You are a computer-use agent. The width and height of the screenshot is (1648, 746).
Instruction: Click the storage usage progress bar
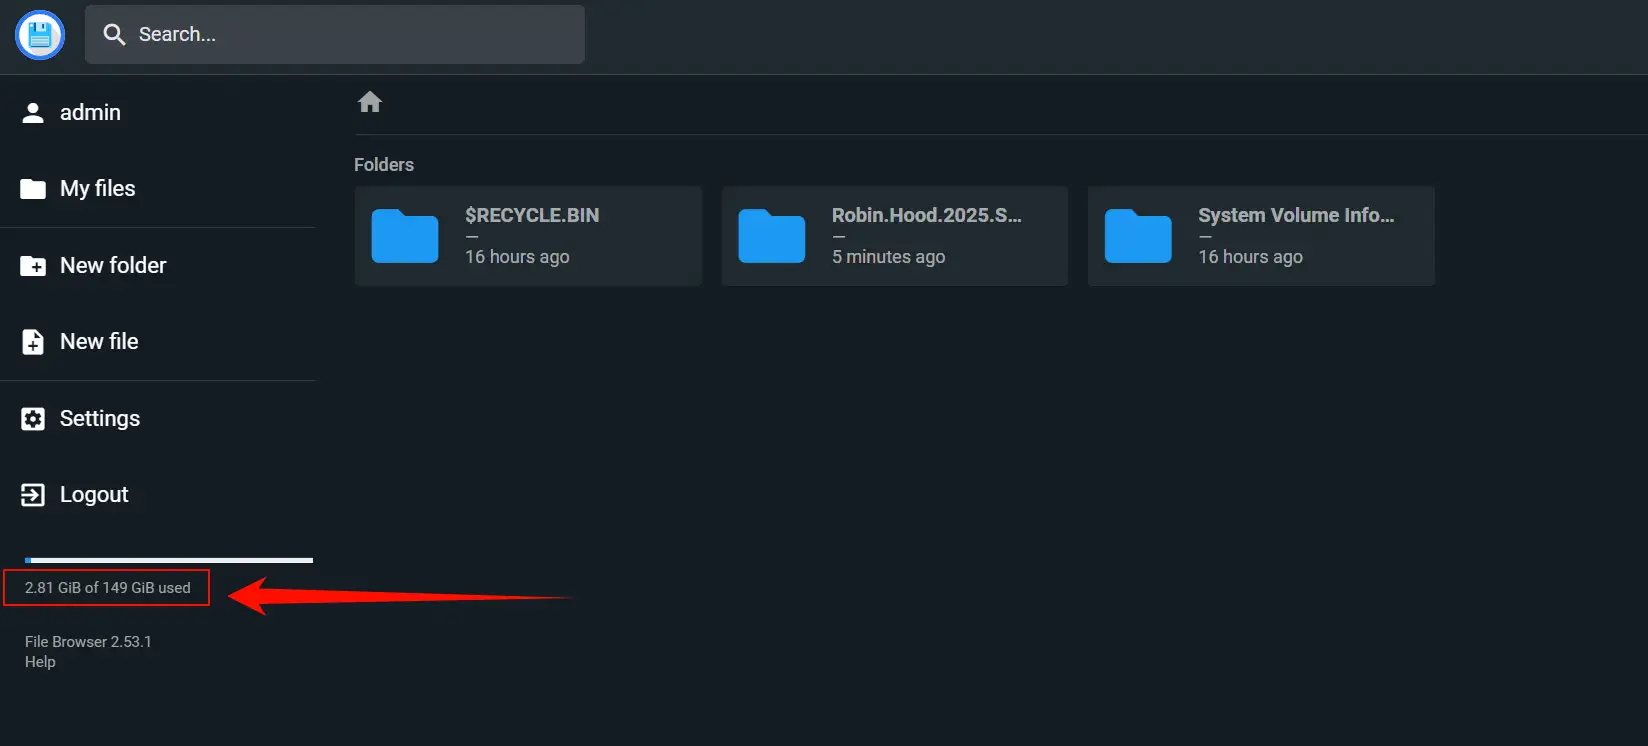pos(169,560)
